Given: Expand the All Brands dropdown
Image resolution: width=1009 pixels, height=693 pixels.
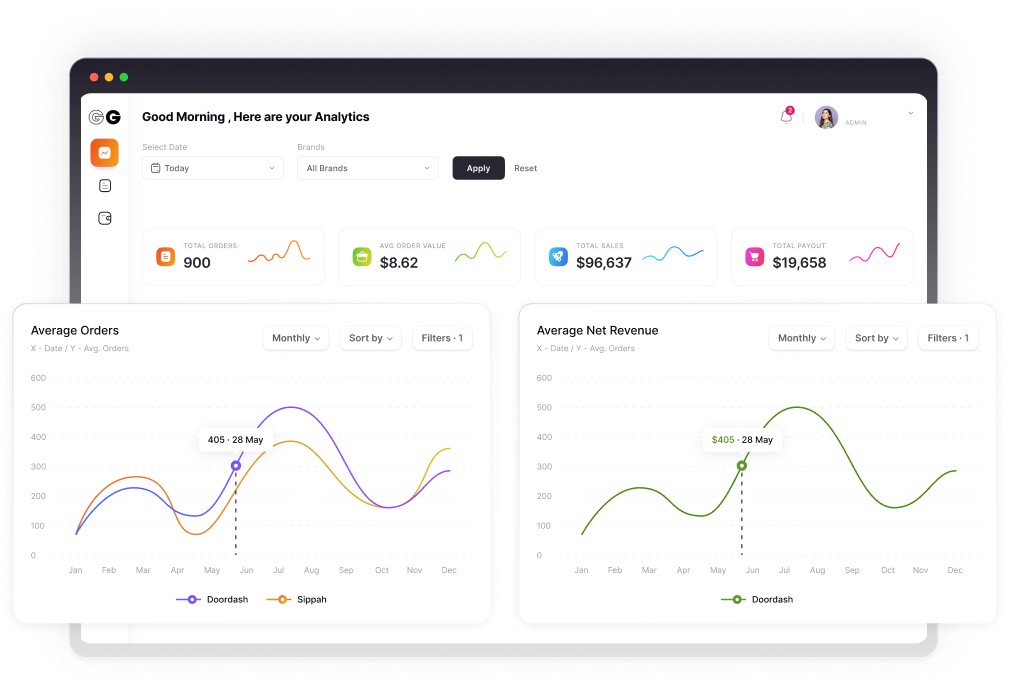Looking at the screenshot, I should point(367,168).
